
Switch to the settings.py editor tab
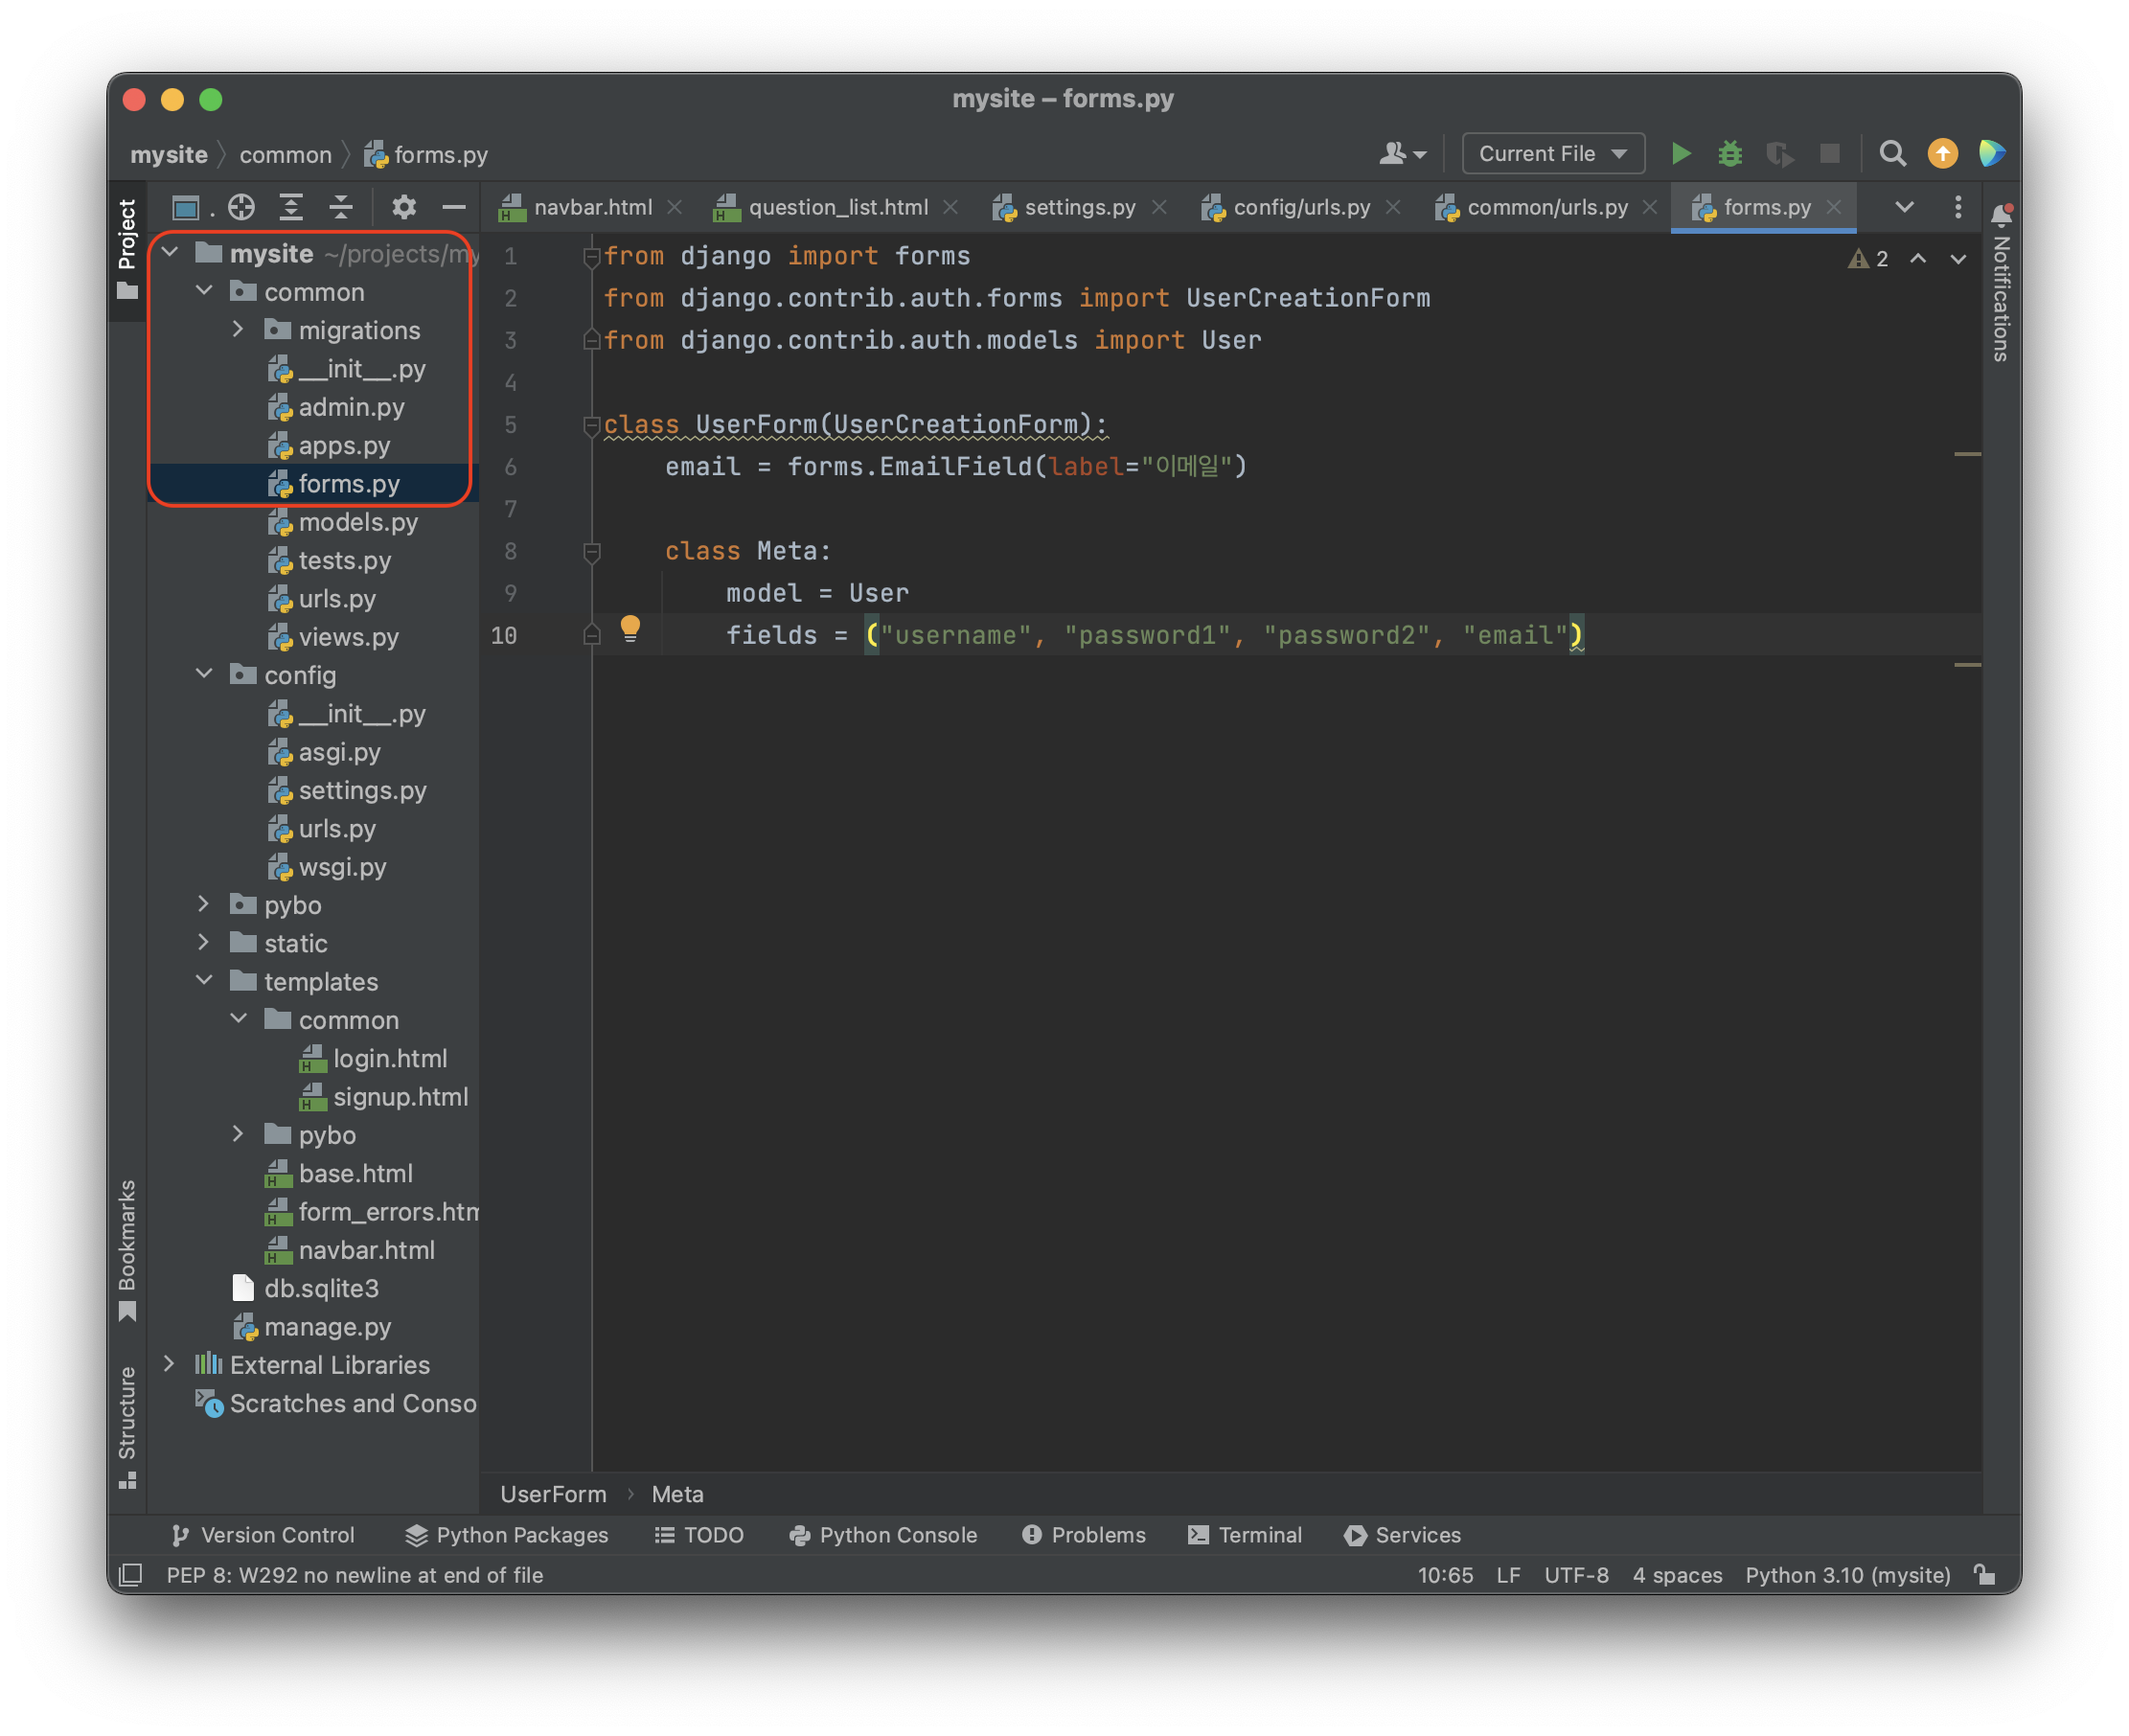click(x=1079, y=207)
